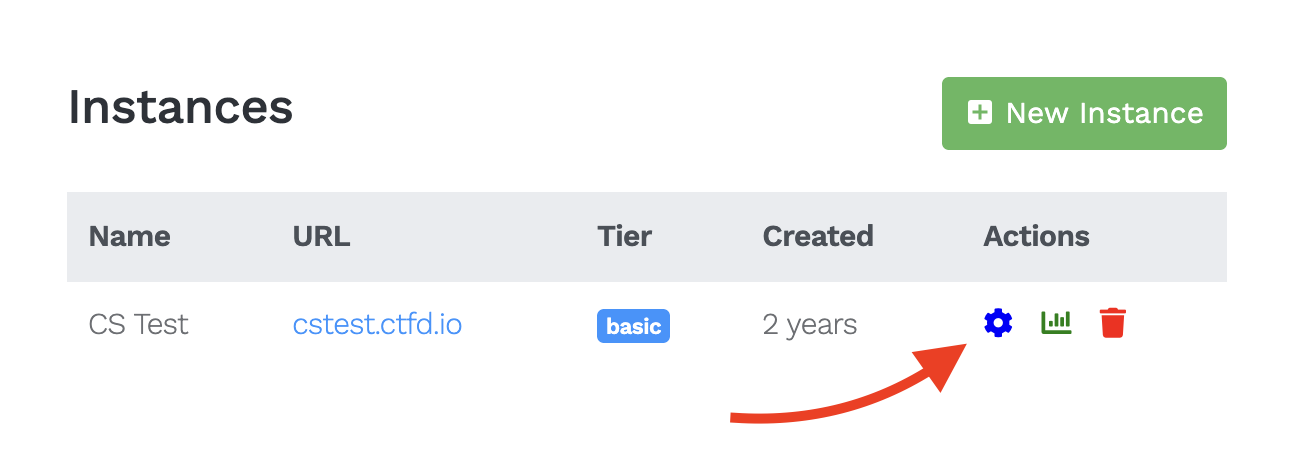Image resolution: width=1294 pixels, height=462 pixels.
Task: Click blank row space between CS Test and URL
Action: 240,324
